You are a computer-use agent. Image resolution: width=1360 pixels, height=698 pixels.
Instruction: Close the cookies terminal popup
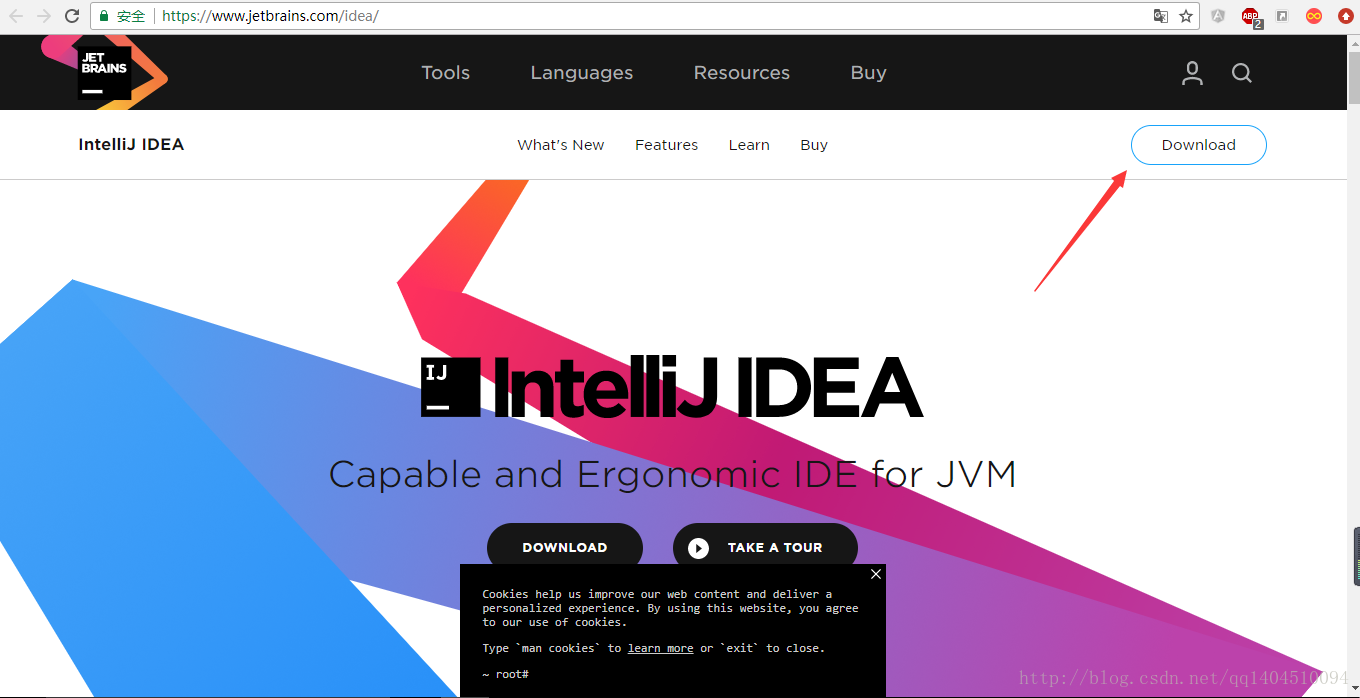point(876,574)
